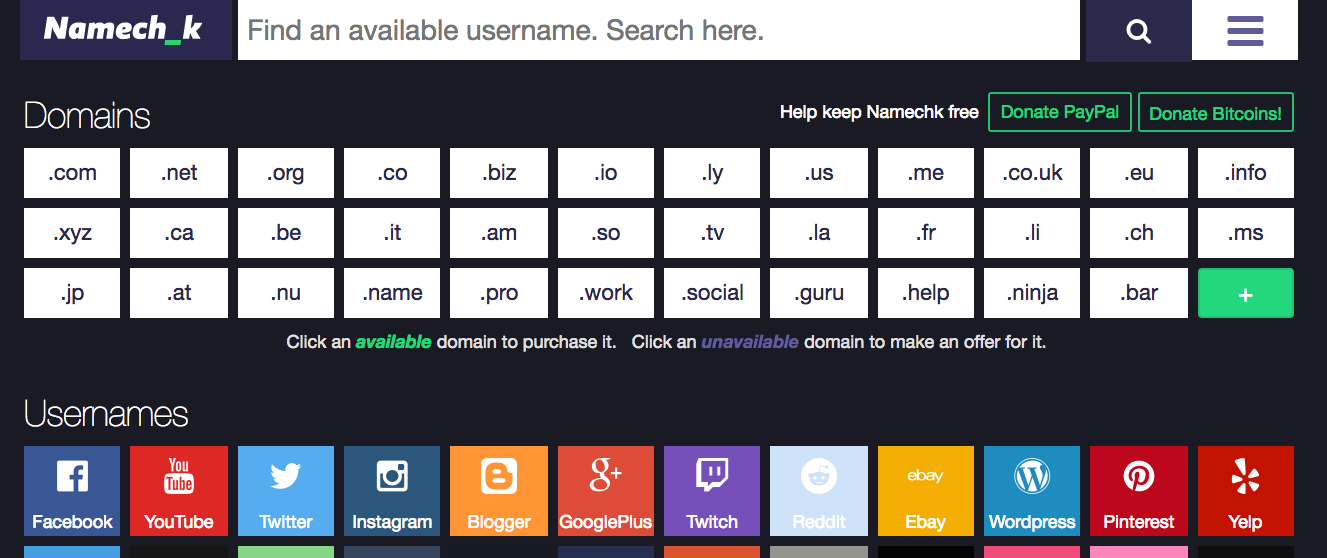Select the Ebay tile
The height and width of the screenshot is (558, 1327).
tap(926, 491)
